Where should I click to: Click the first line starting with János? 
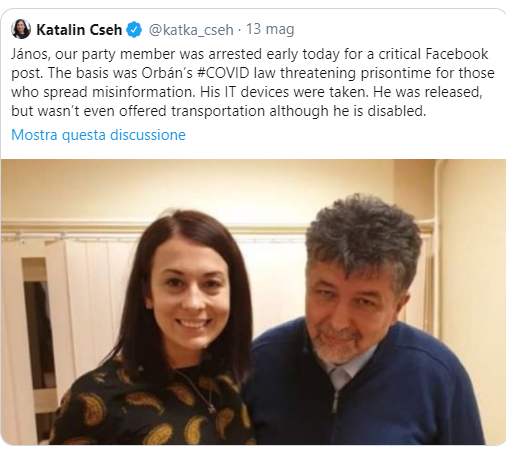250,54
